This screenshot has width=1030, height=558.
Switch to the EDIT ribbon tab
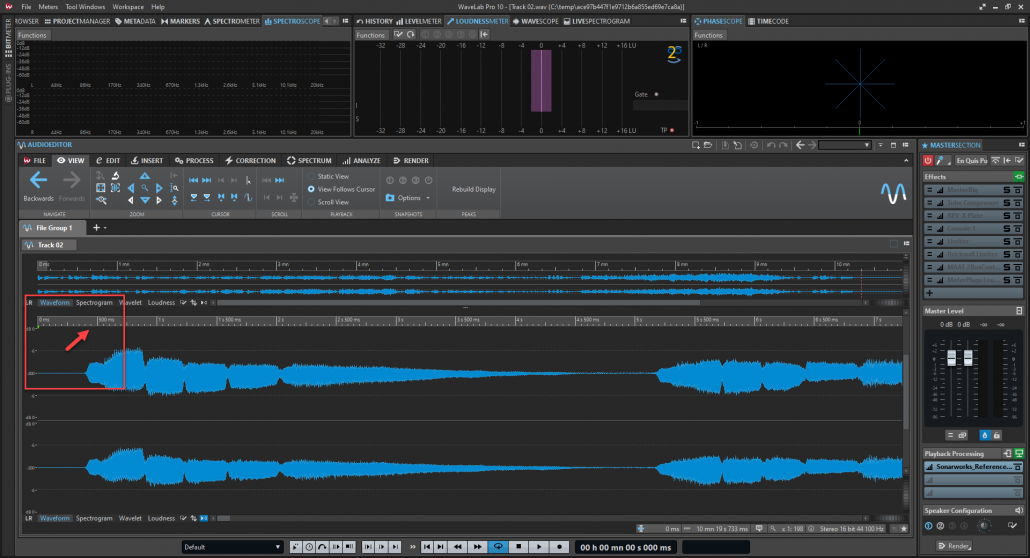pyautogui.click(x=108, y=160)
